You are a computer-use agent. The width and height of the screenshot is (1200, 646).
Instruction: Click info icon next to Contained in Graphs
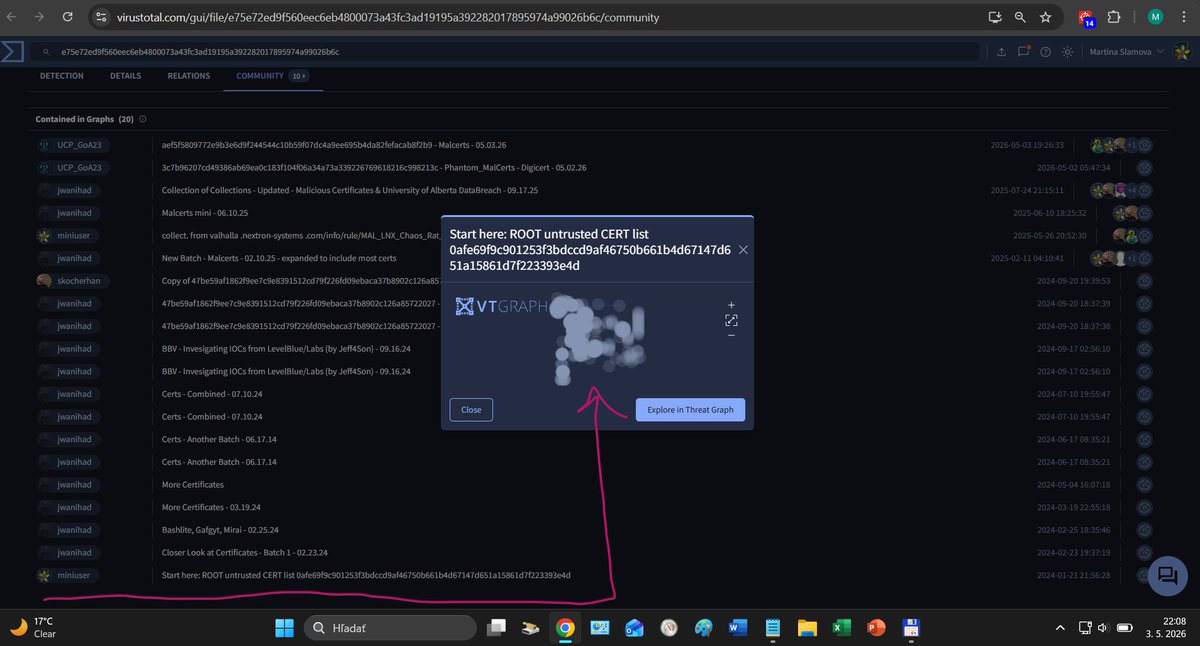coord(143,119)
